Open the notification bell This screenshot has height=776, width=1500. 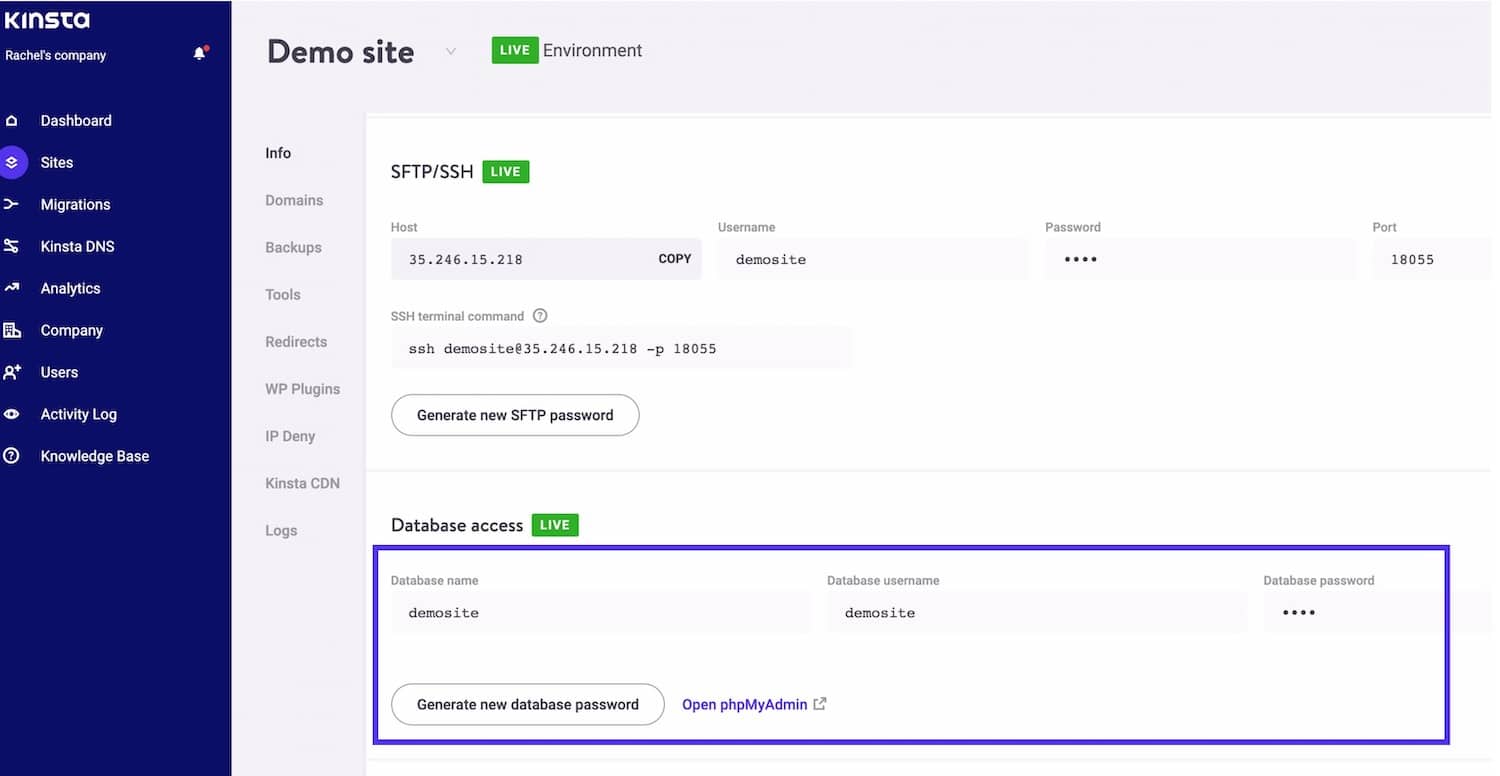pos(198,53)
